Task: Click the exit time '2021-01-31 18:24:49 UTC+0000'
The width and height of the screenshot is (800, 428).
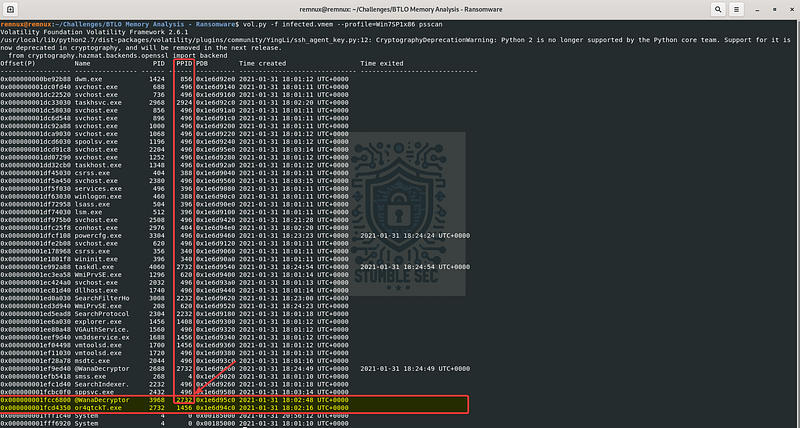Action: click(415, 369)
